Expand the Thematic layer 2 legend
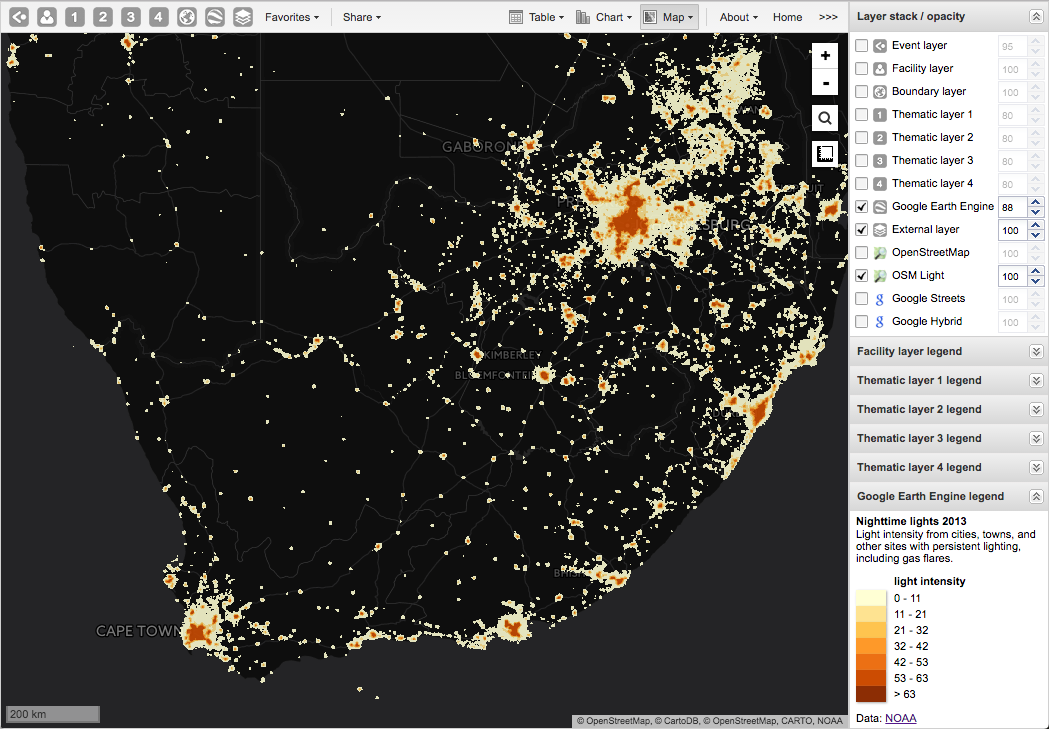The width and height of the screenshot is (1049, 729). (1036, 409)
